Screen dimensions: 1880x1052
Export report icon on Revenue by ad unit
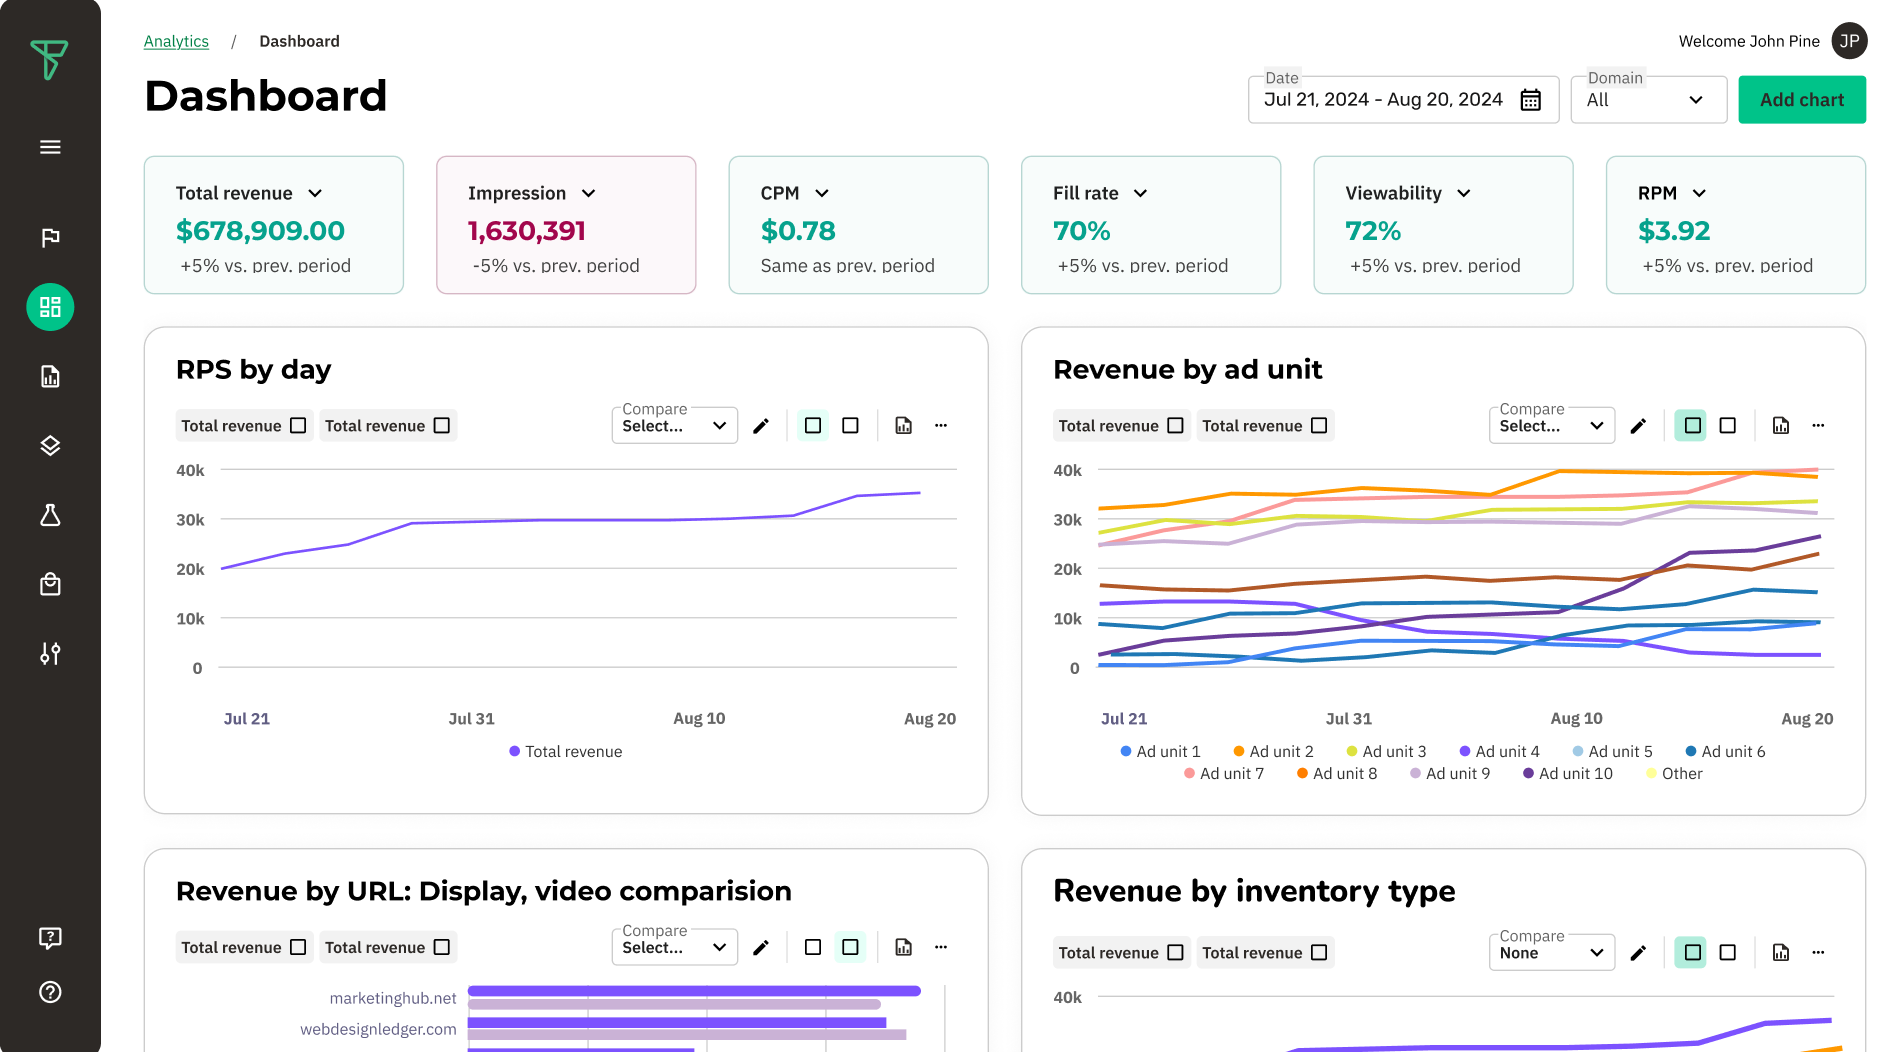(x=1781, y=426)
